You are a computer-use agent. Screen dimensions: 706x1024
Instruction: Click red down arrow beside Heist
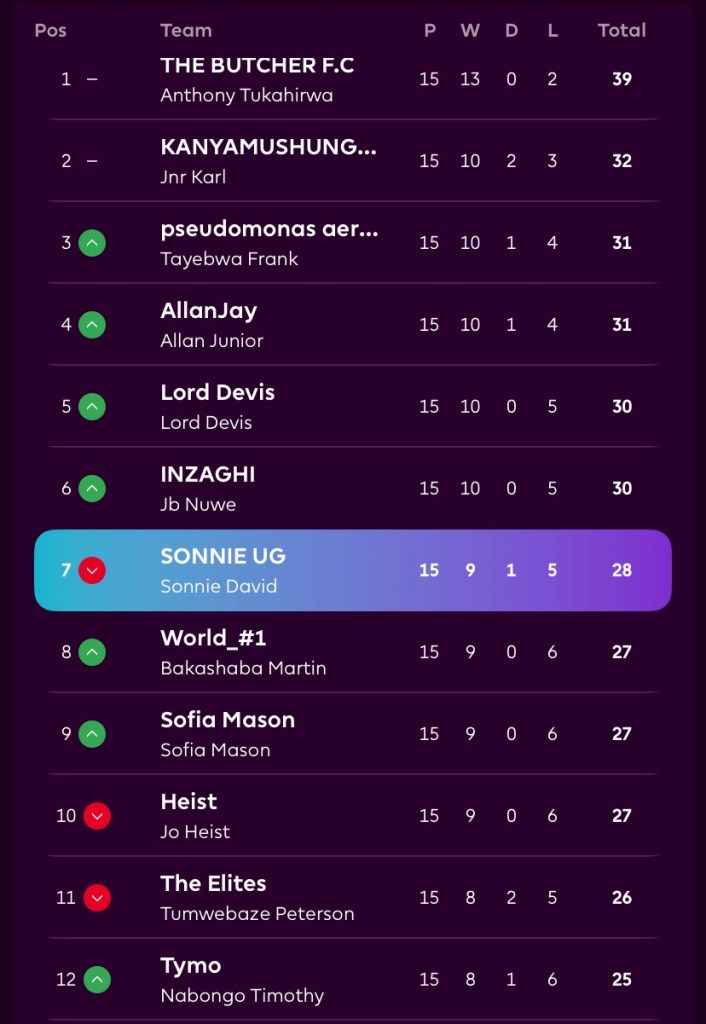pos(97,816)
